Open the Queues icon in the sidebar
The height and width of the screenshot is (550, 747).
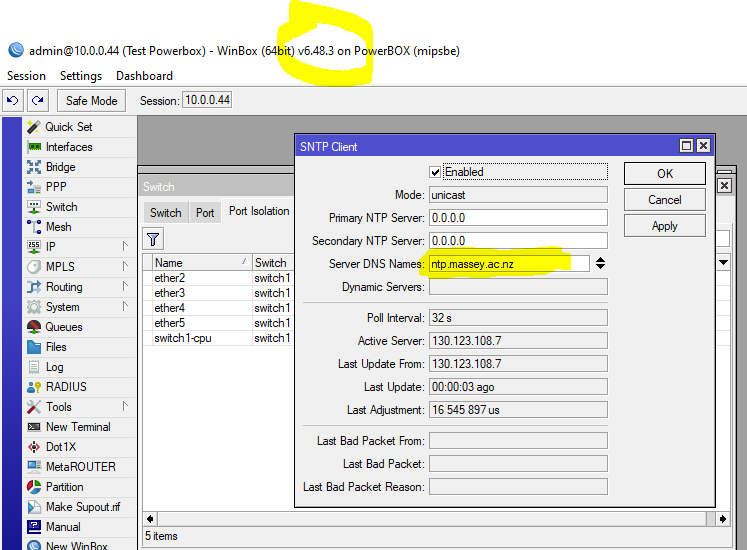(x=34, y=327)
